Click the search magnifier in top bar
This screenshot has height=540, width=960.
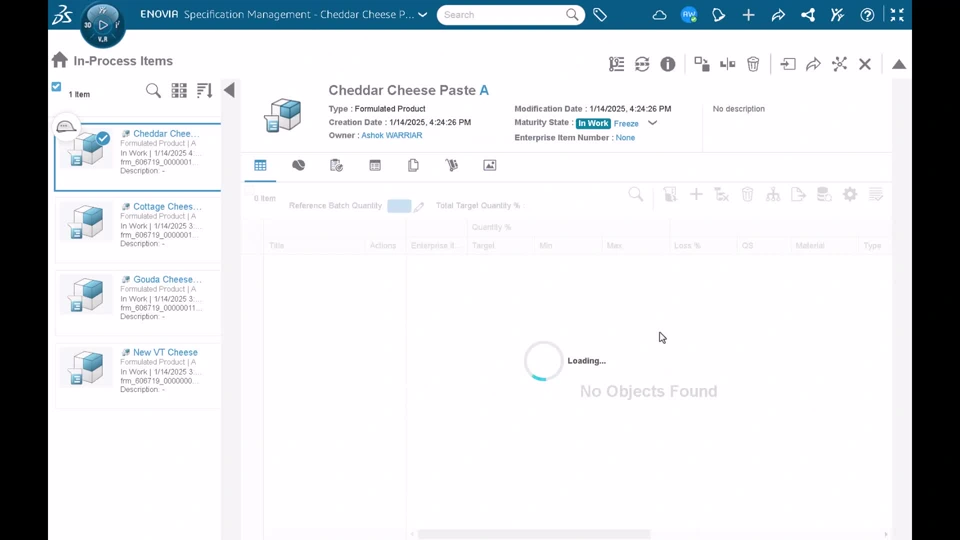(x=572, y=15)
